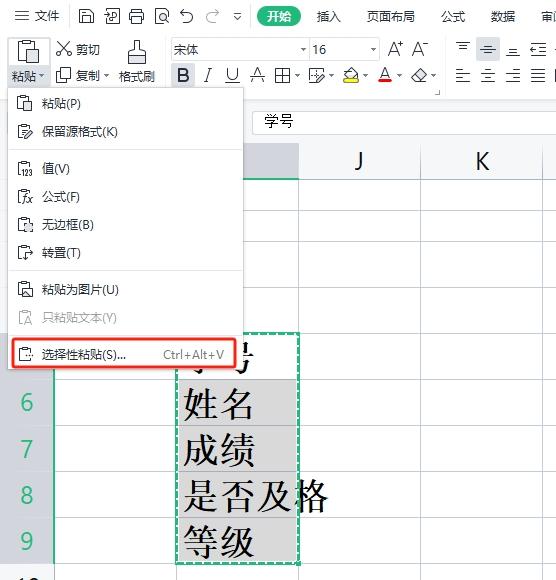Click the large 粘贴 clipboard icon
This screenshot has height=580, width=556.
point(28,52)
